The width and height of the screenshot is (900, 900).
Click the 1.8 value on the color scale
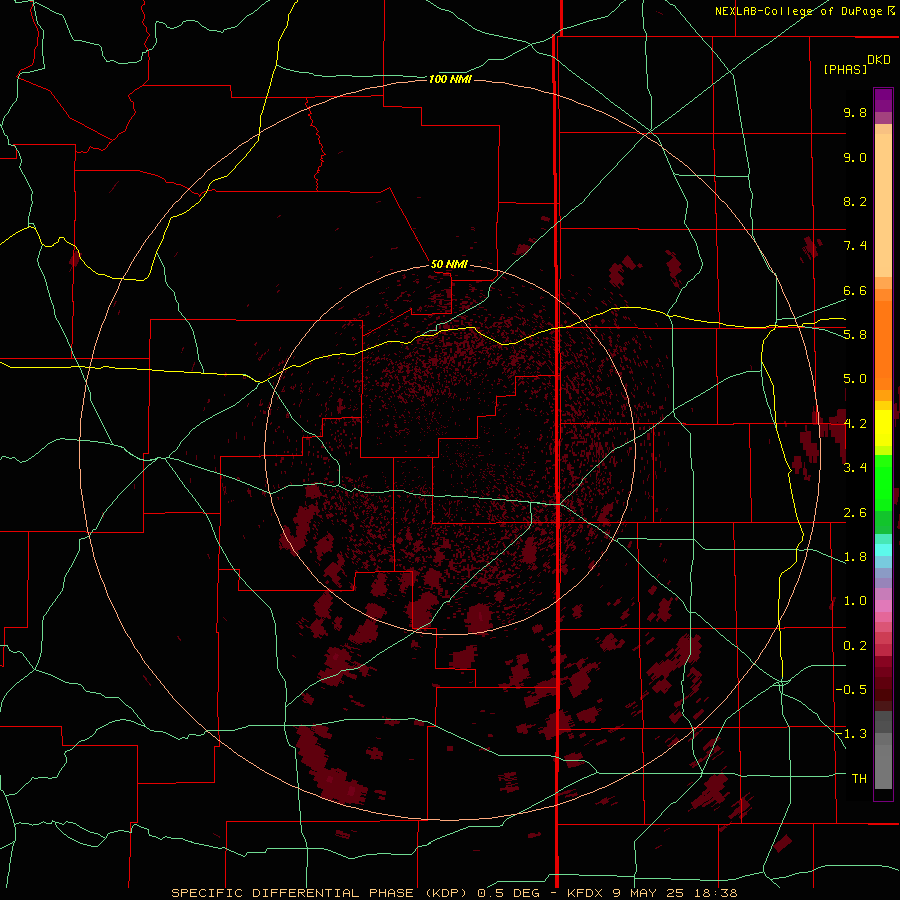coord(855,556)
